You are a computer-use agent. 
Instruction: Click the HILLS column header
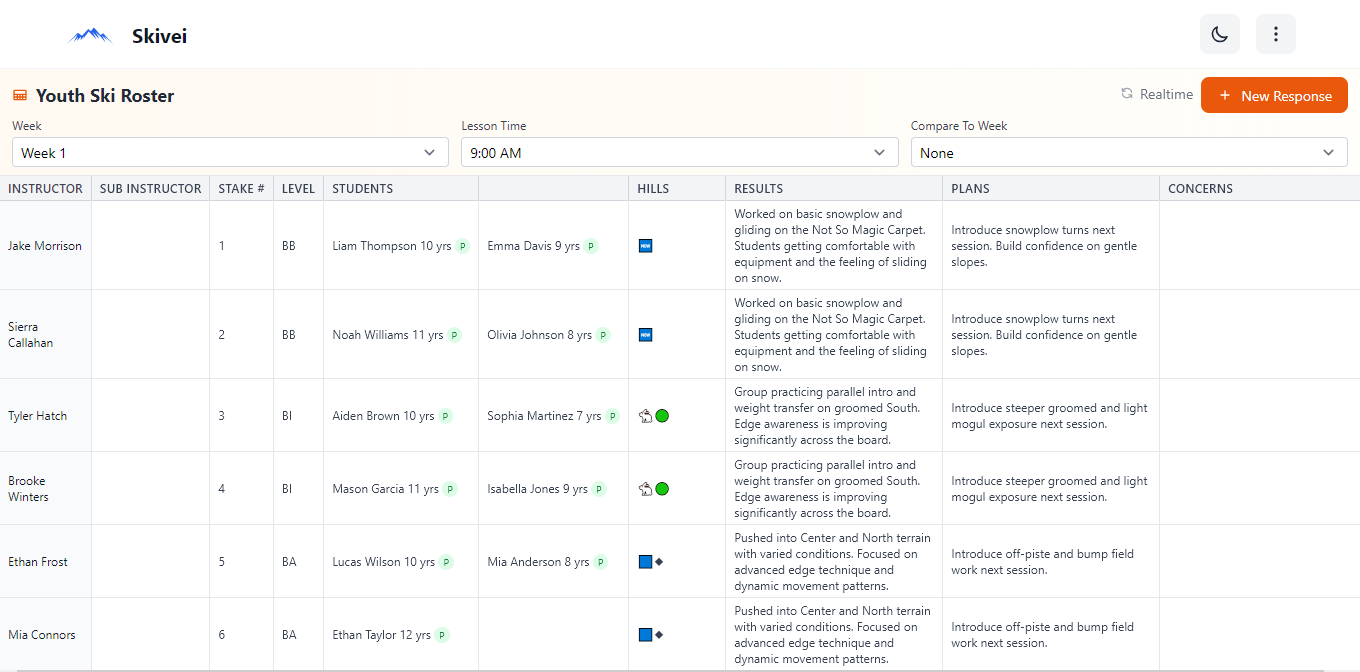677,188
